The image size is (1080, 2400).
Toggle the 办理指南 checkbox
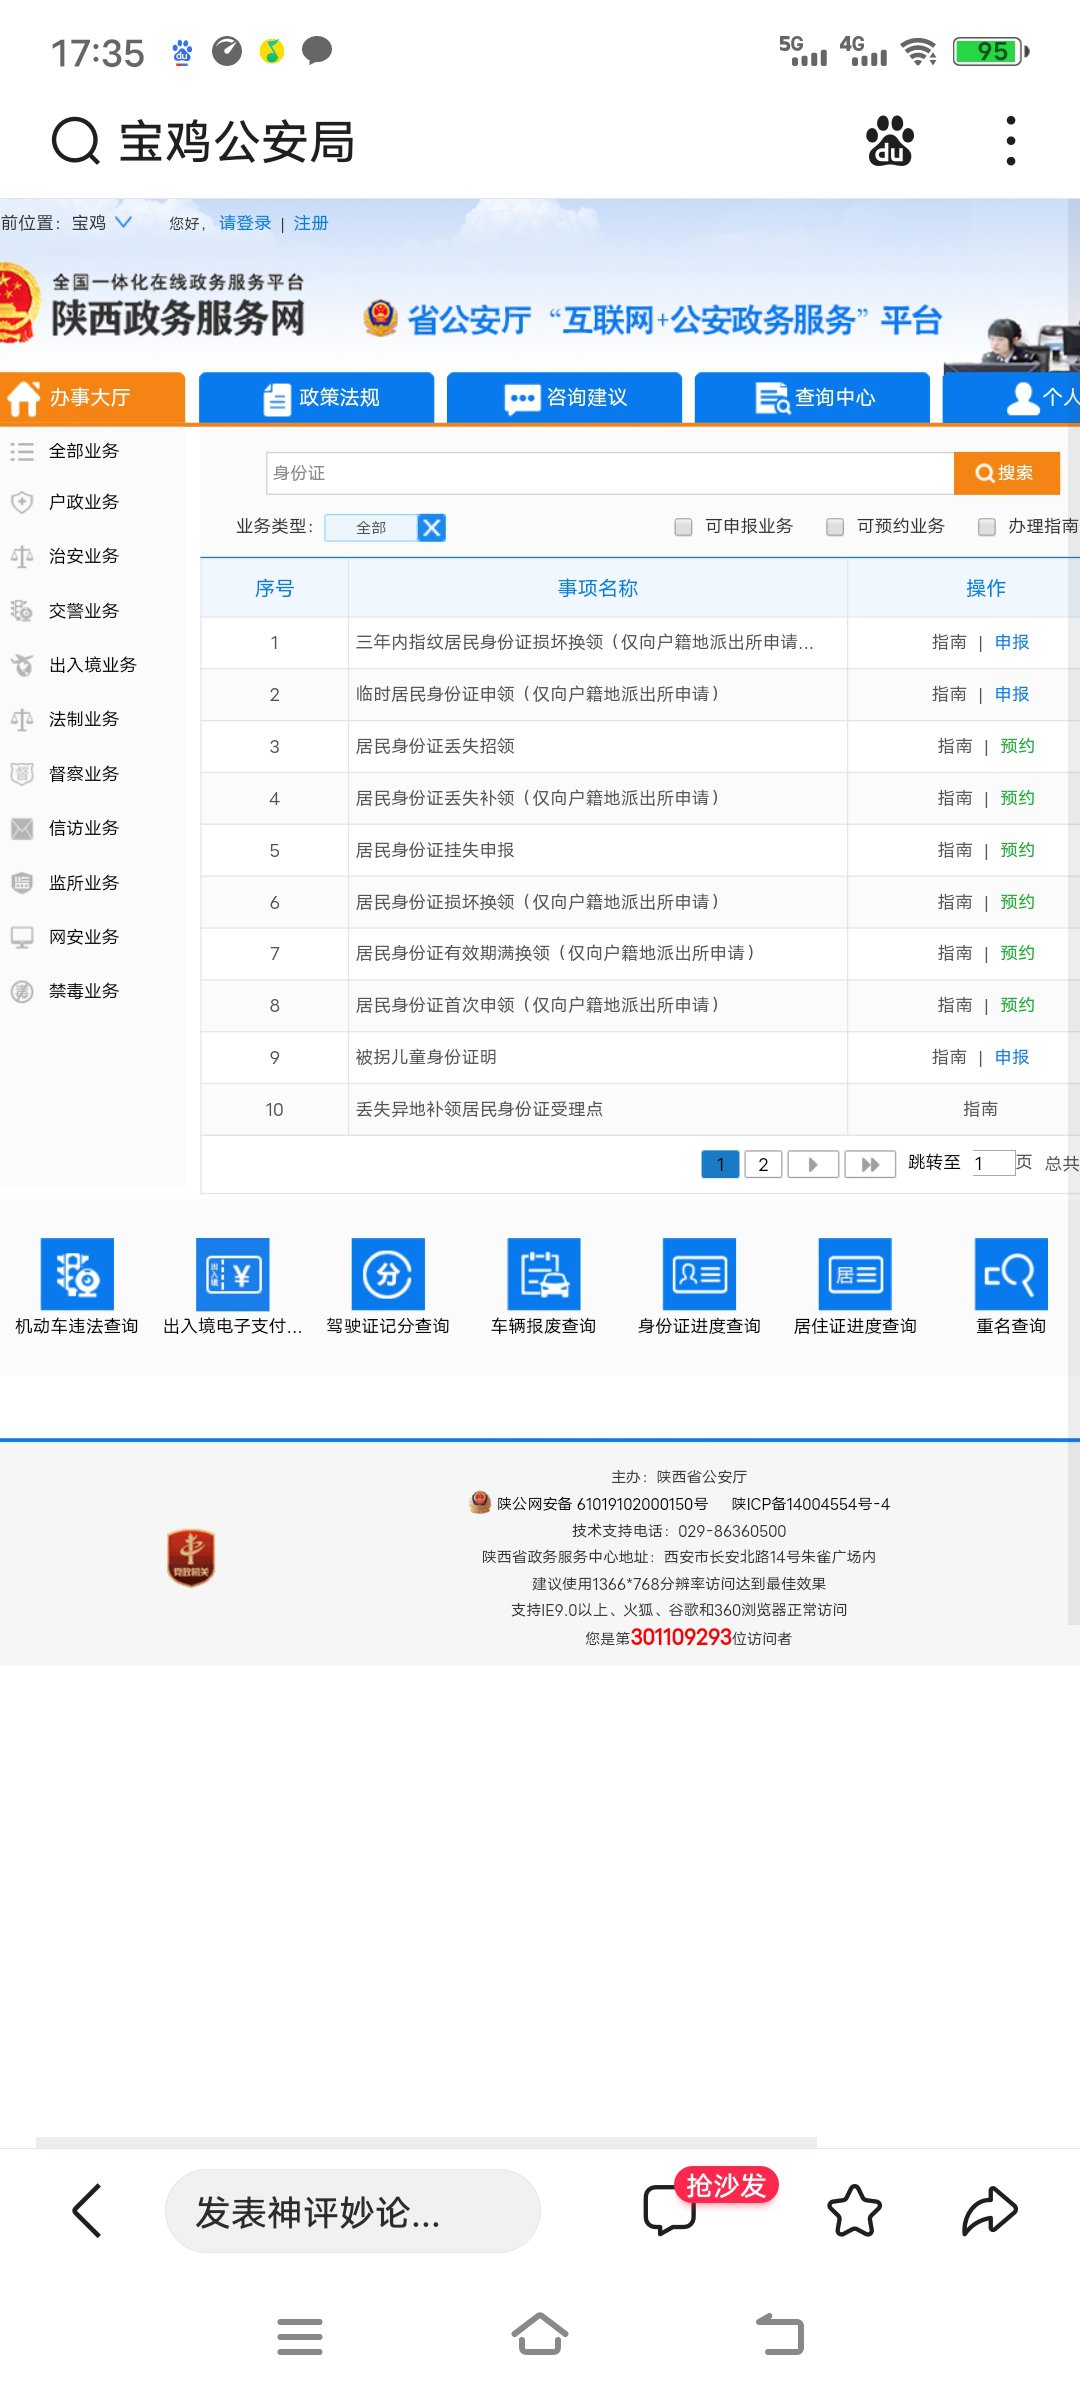[987, 527]
